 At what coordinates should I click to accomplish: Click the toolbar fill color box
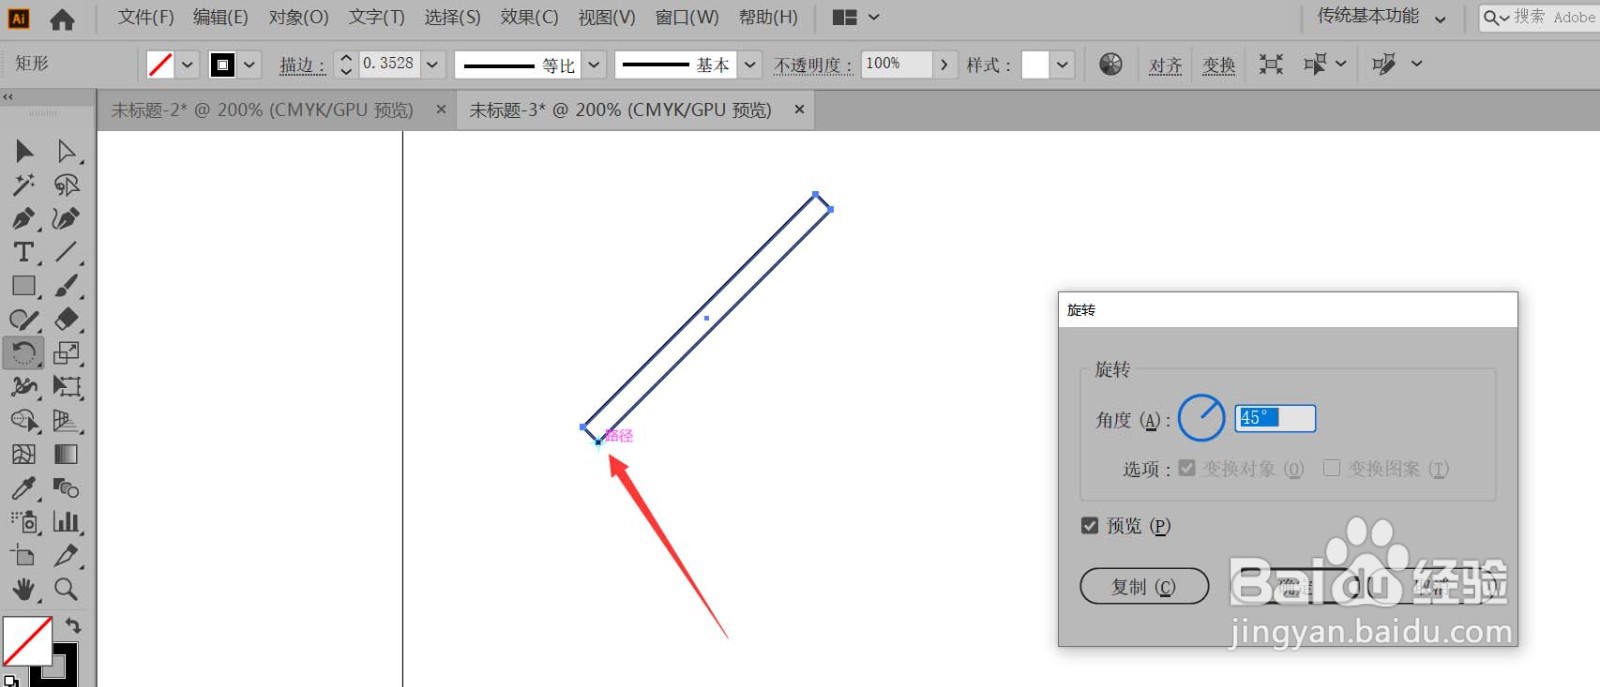[x=27, y=641]
